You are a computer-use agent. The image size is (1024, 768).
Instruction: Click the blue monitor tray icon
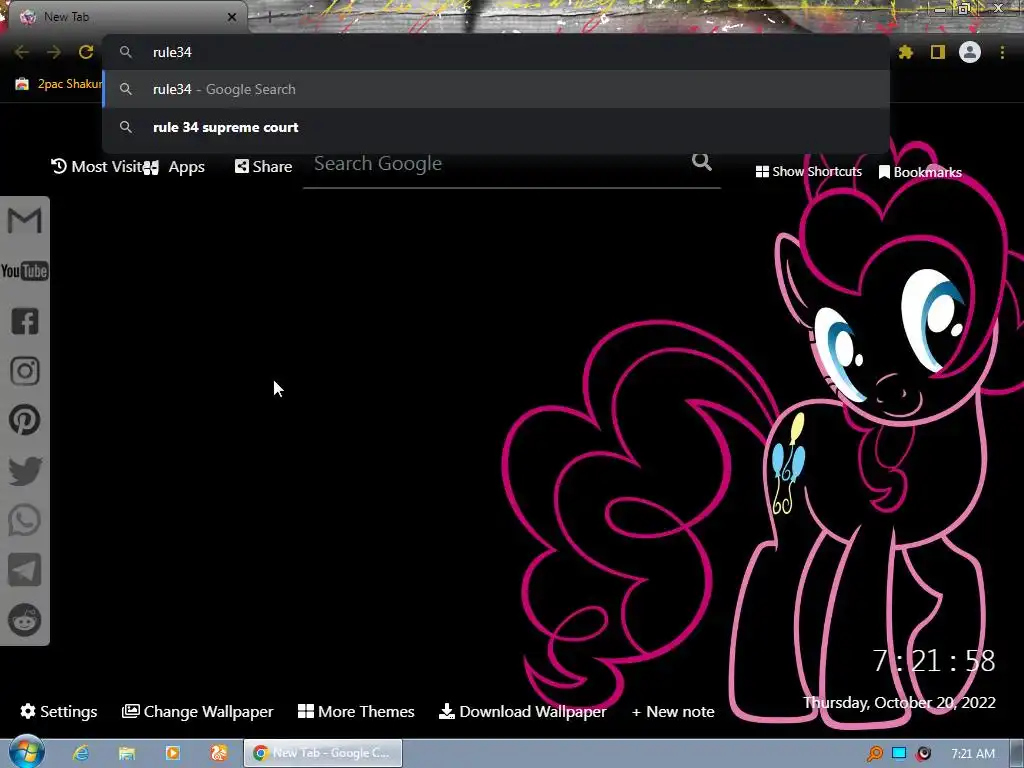click(x=899, y=753)
